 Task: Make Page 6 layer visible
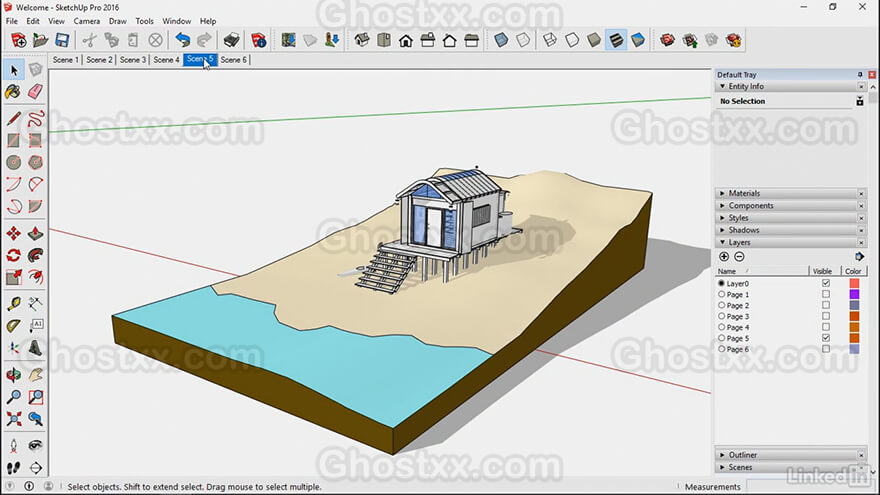[x=826, y=349]
